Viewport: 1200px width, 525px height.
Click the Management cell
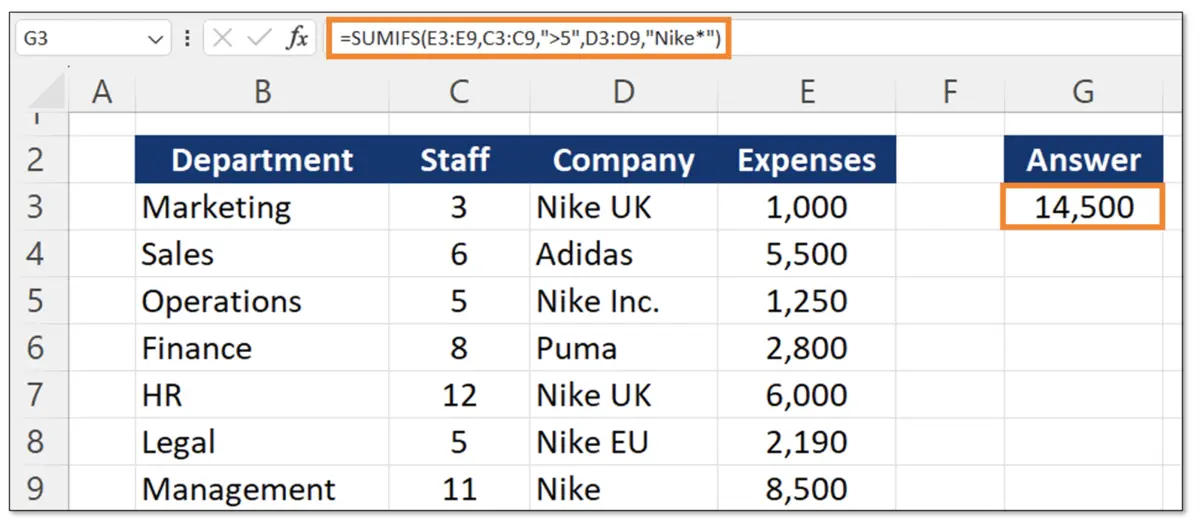point(263,489)
